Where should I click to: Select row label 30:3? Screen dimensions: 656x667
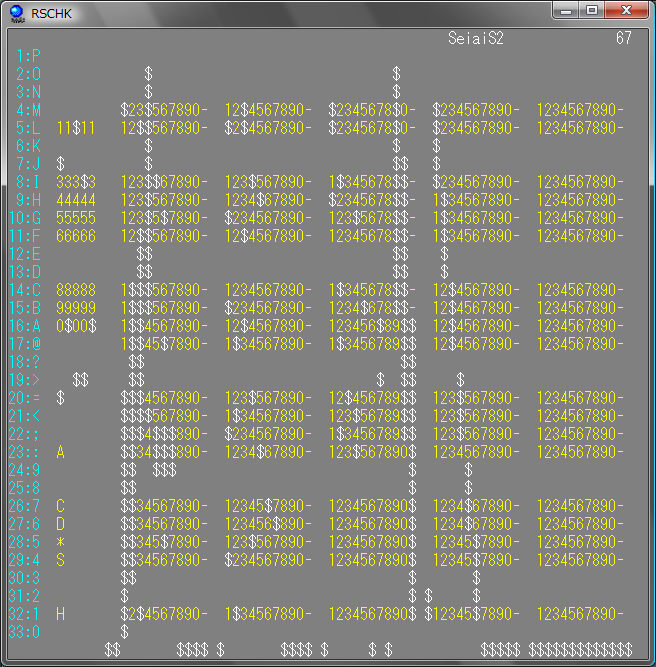pyautogui.click(x=25, y=578)
